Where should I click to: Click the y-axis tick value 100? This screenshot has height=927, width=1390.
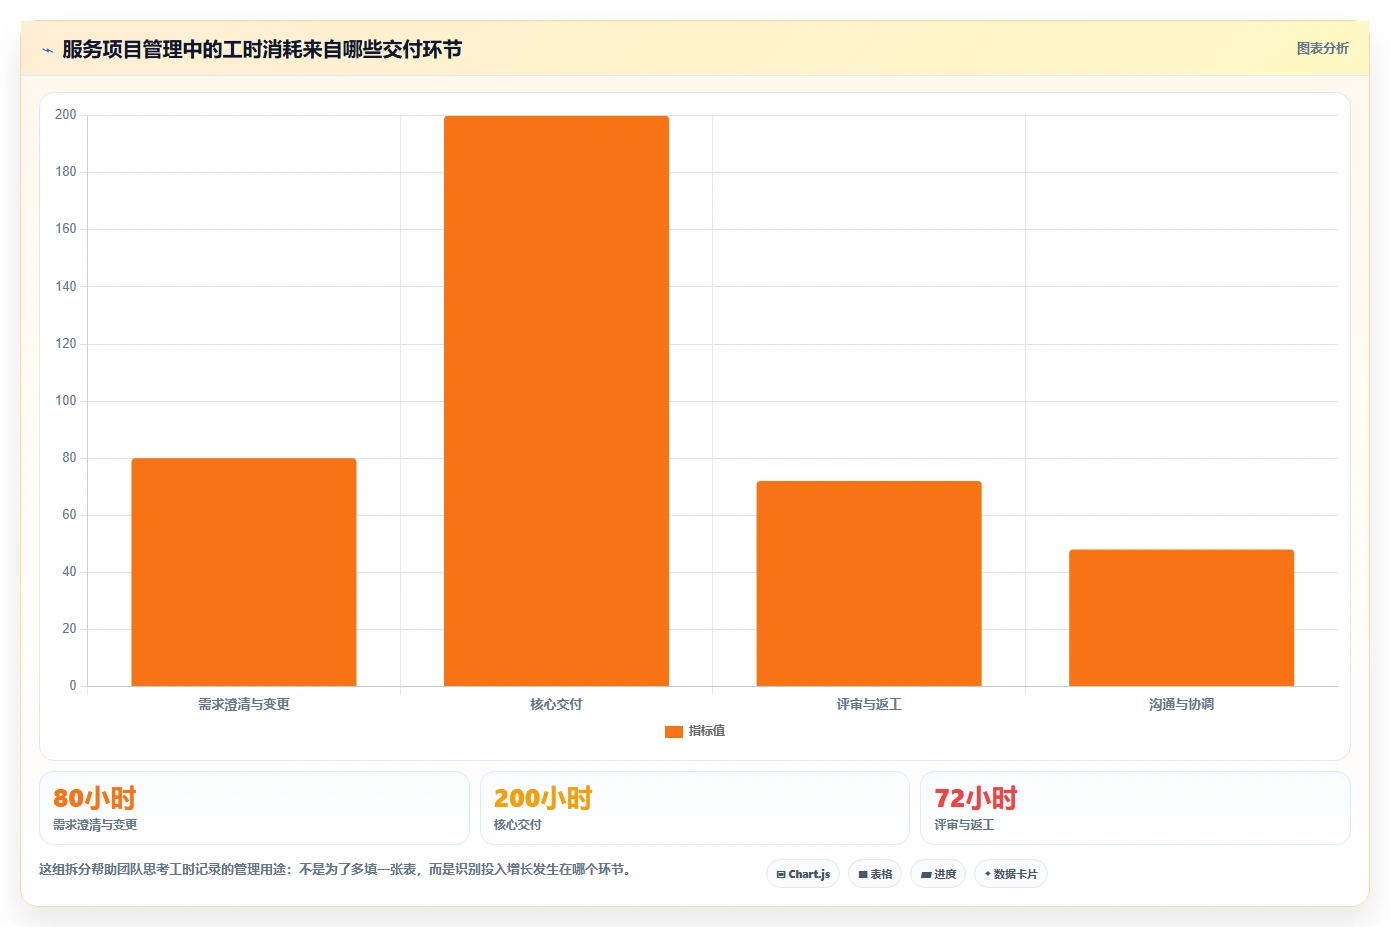point(66,401)
